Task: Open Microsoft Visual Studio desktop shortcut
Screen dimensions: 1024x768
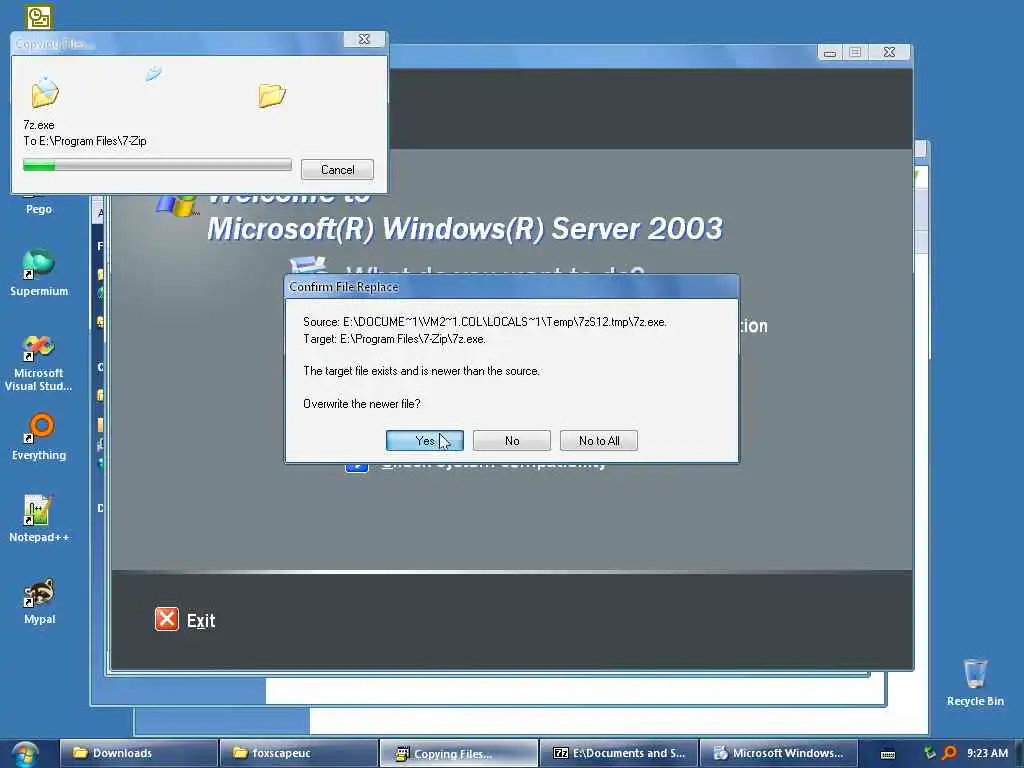Action: tap(39, 363)
